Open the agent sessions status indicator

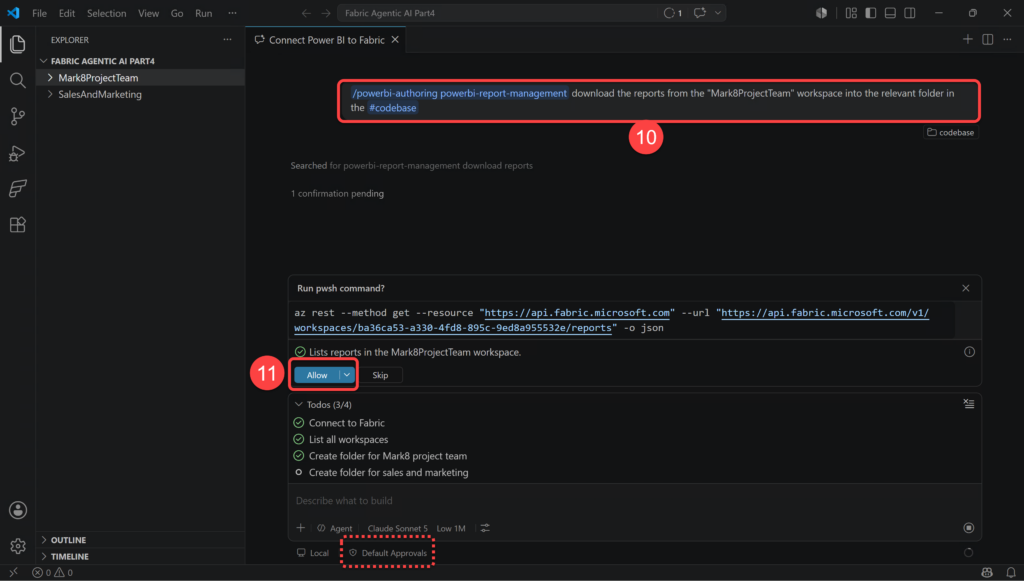[673, 13]
